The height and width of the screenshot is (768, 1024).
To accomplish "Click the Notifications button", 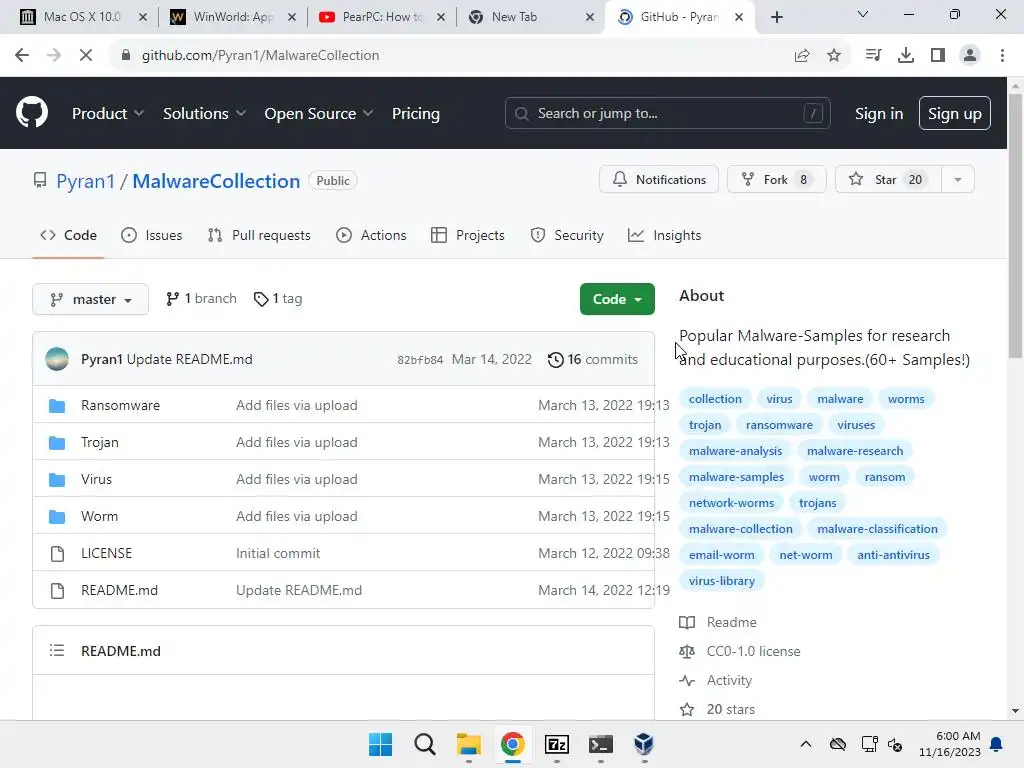I will click(658, 180).
